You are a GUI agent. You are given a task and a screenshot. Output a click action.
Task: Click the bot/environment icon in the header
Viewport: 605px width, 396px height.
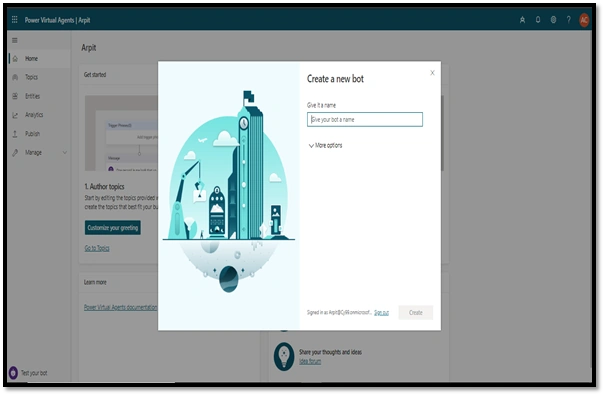point(522,20)
